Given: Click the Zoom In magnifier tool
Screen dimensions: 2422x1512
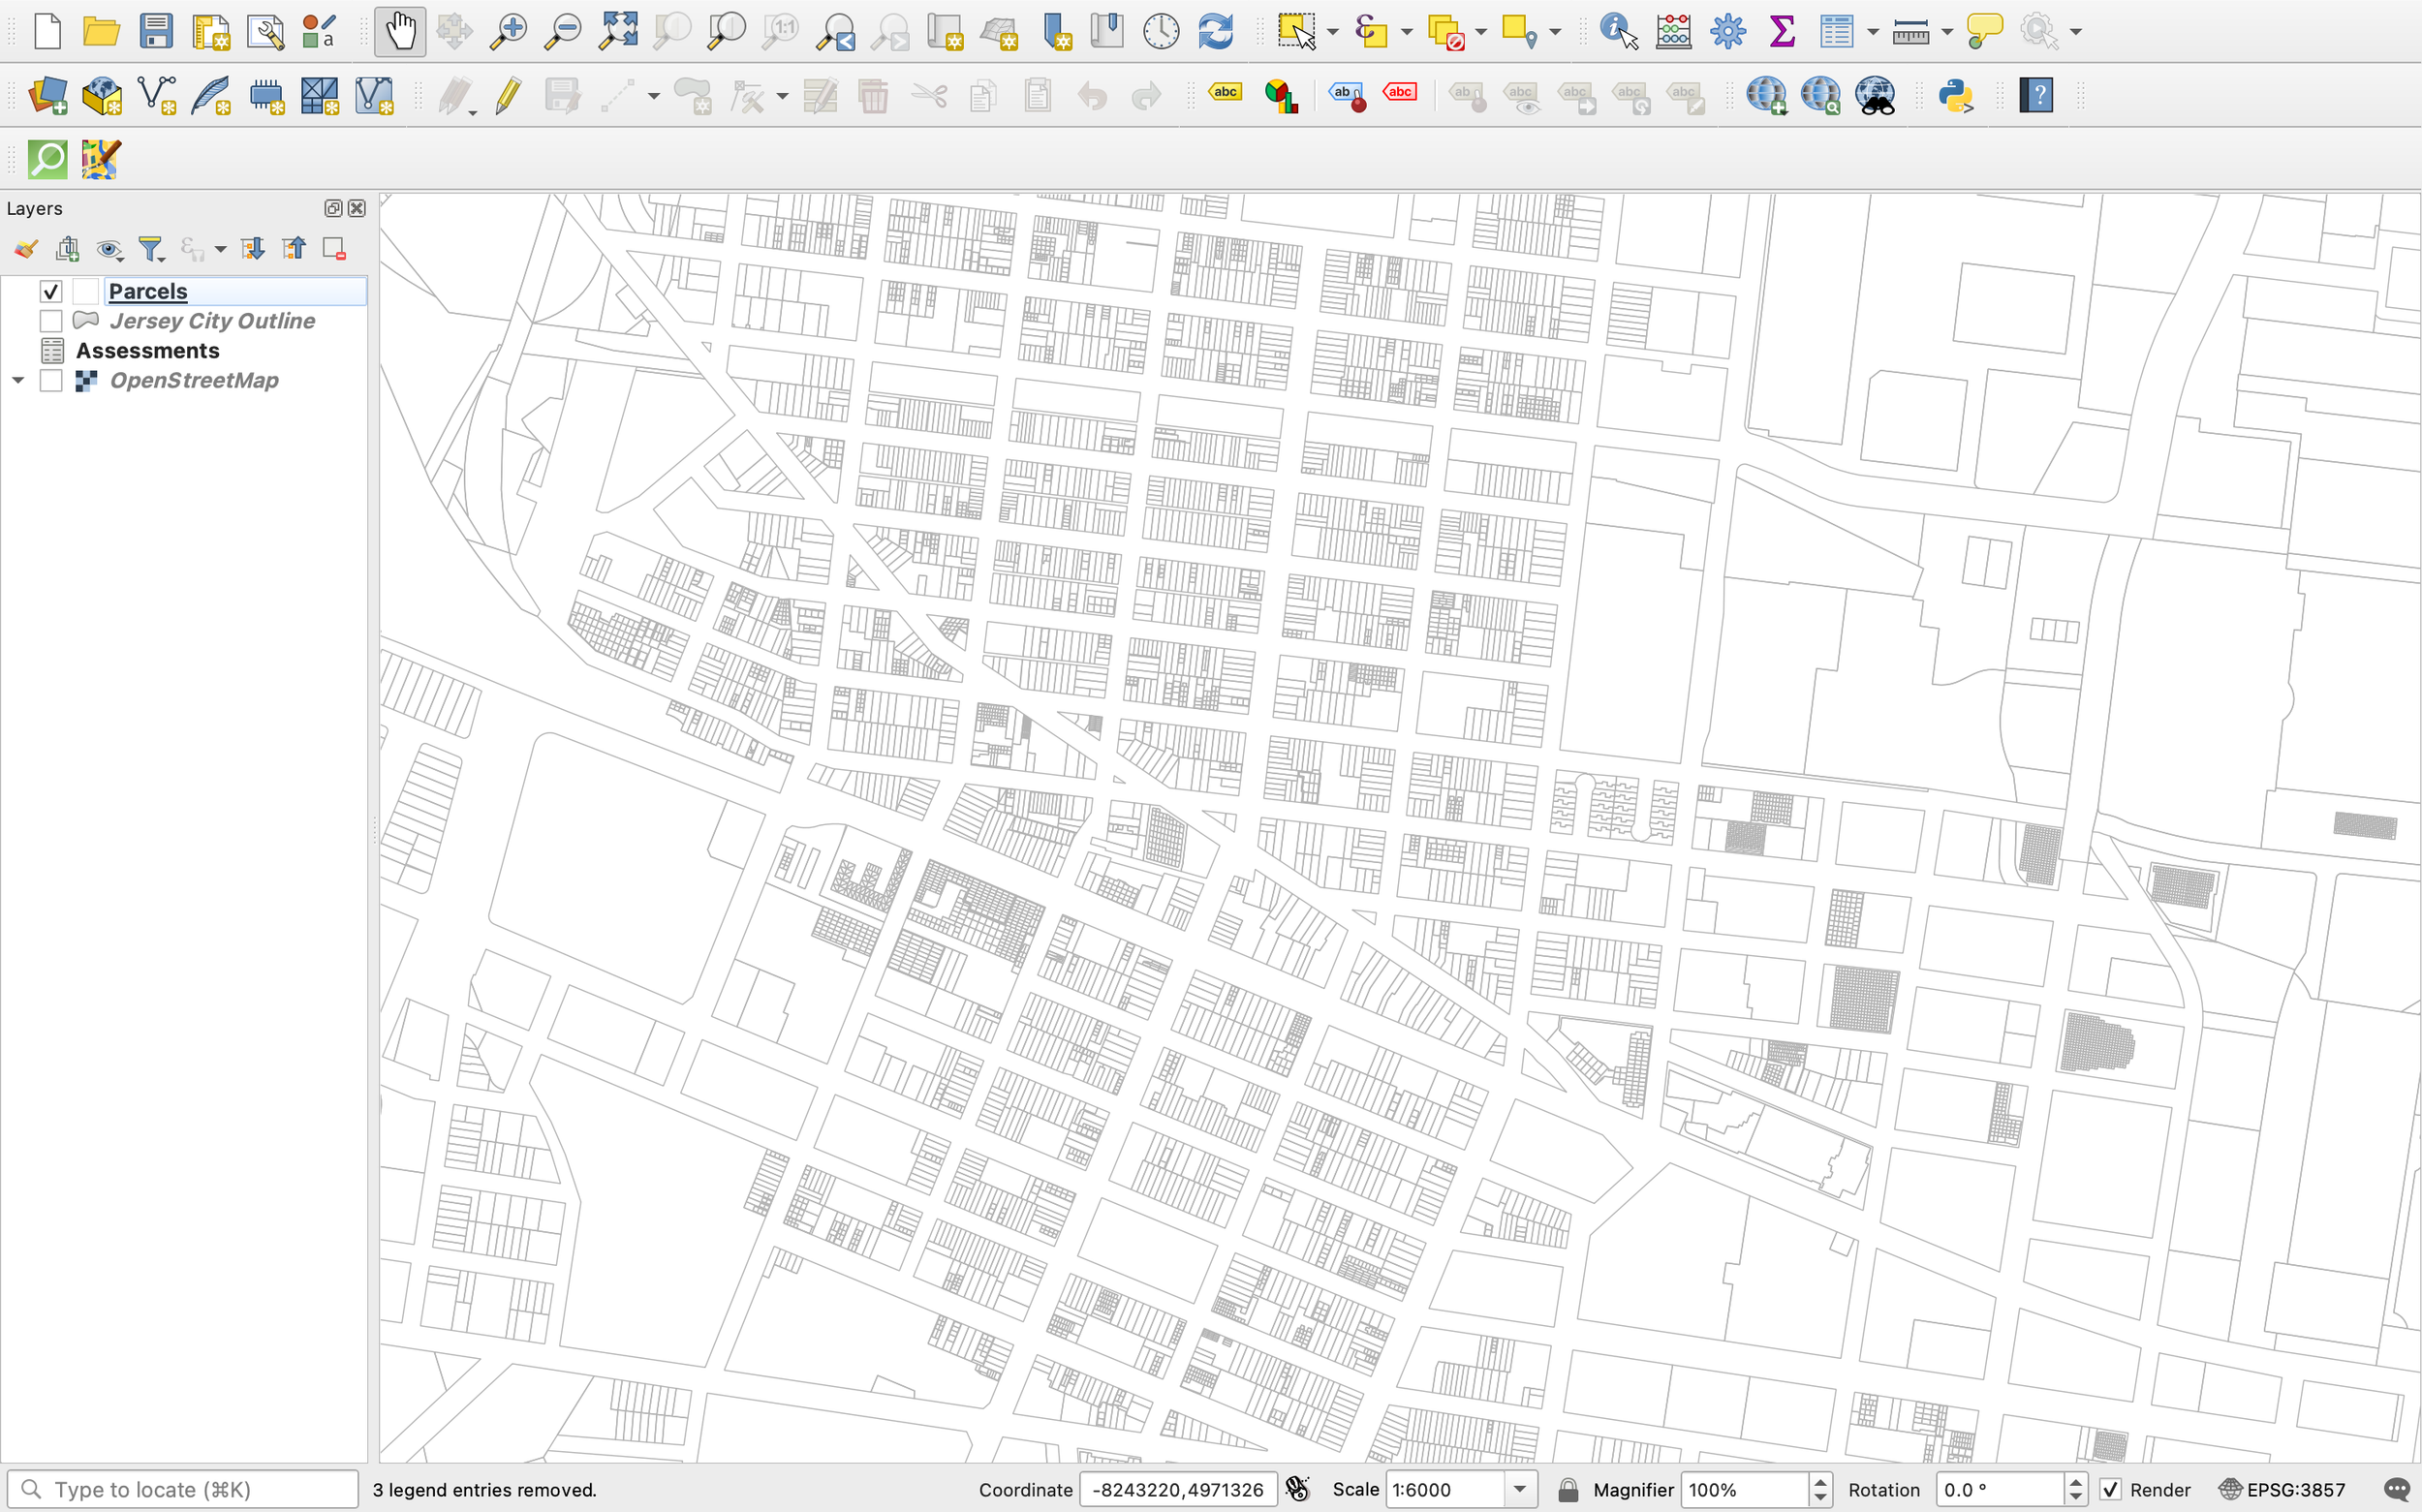Looking at the screenshot, I should pyautogui.click(x=508, y=31).
